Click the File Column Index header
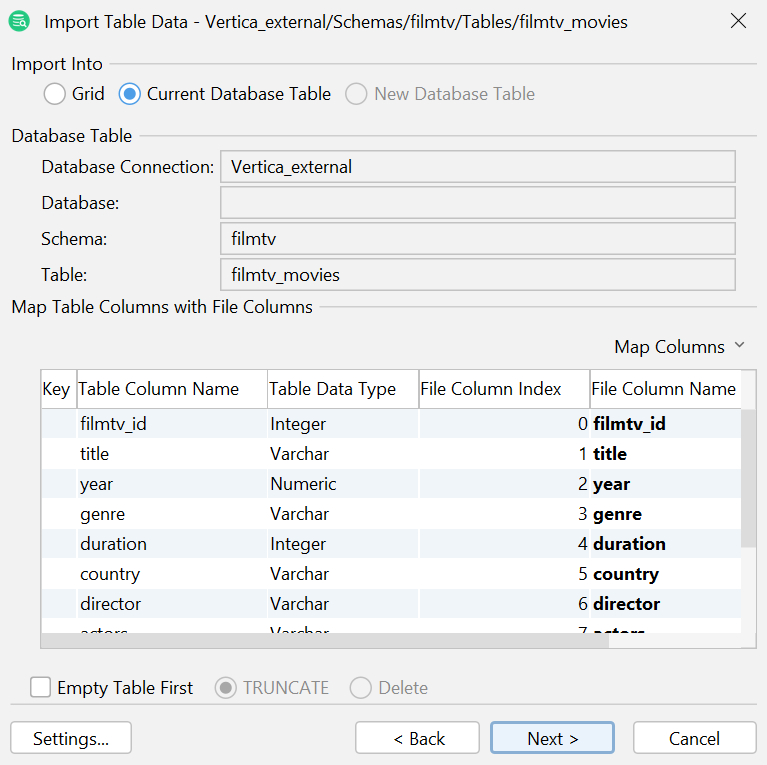Screen dimensions: 767x765 [x=504, y=389]
